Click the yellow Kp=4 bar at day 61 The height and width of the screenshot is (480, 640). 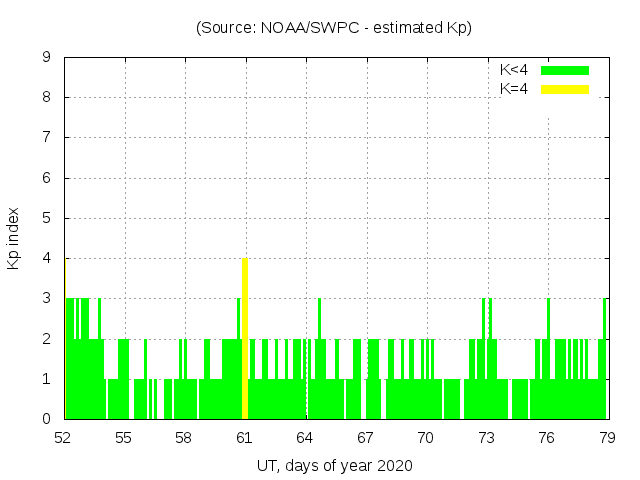[x=245, y=340]
